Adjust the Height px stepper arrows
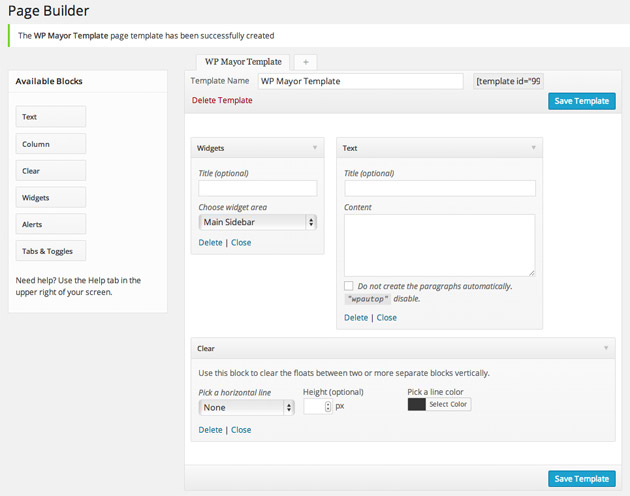Viewport: 630px width, 496px height. coord(328,407)
